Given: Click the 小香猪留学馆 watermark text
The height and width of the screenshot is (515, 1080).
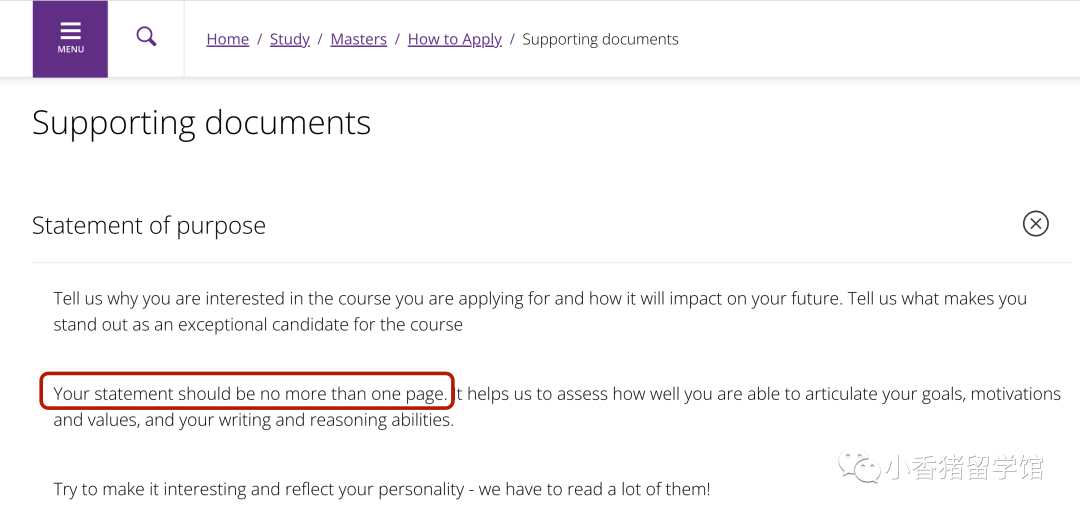Looking at the screenshot, I should 964,467.
